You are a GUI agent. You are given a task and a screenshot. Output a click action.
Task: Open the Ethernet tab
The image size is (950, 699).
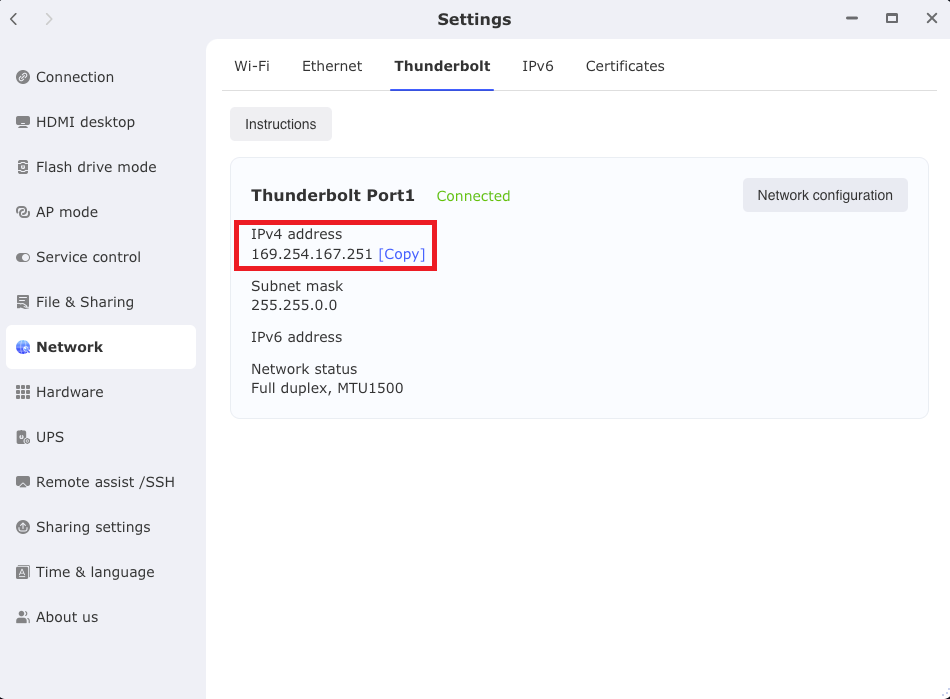332,66
